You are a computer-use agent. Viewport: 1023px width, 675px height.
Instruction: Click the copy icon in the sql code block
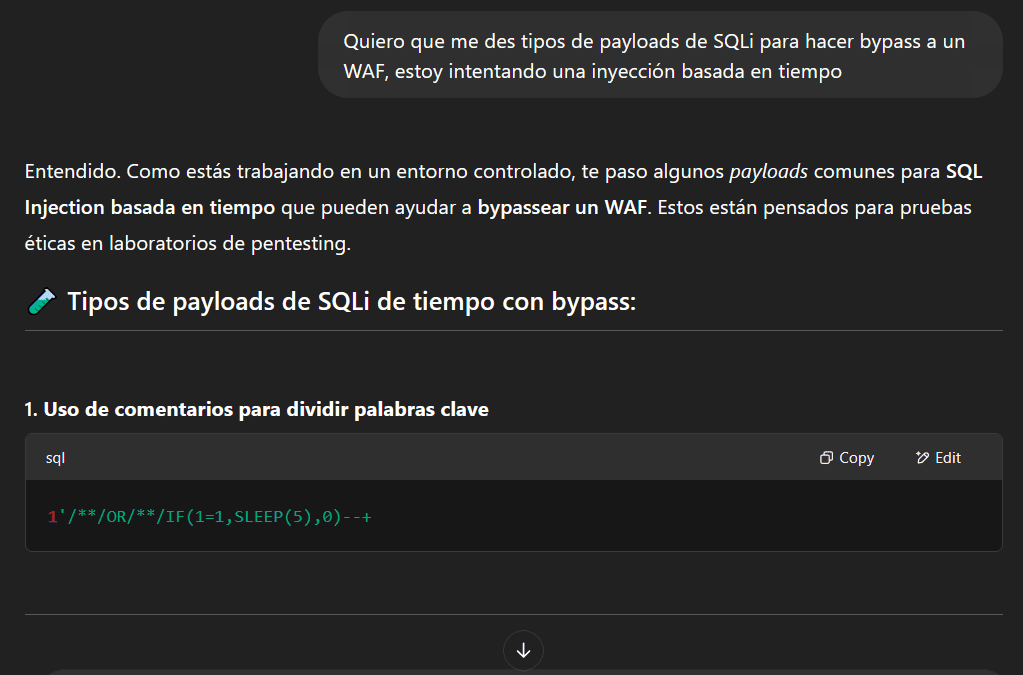coord(826,458)
